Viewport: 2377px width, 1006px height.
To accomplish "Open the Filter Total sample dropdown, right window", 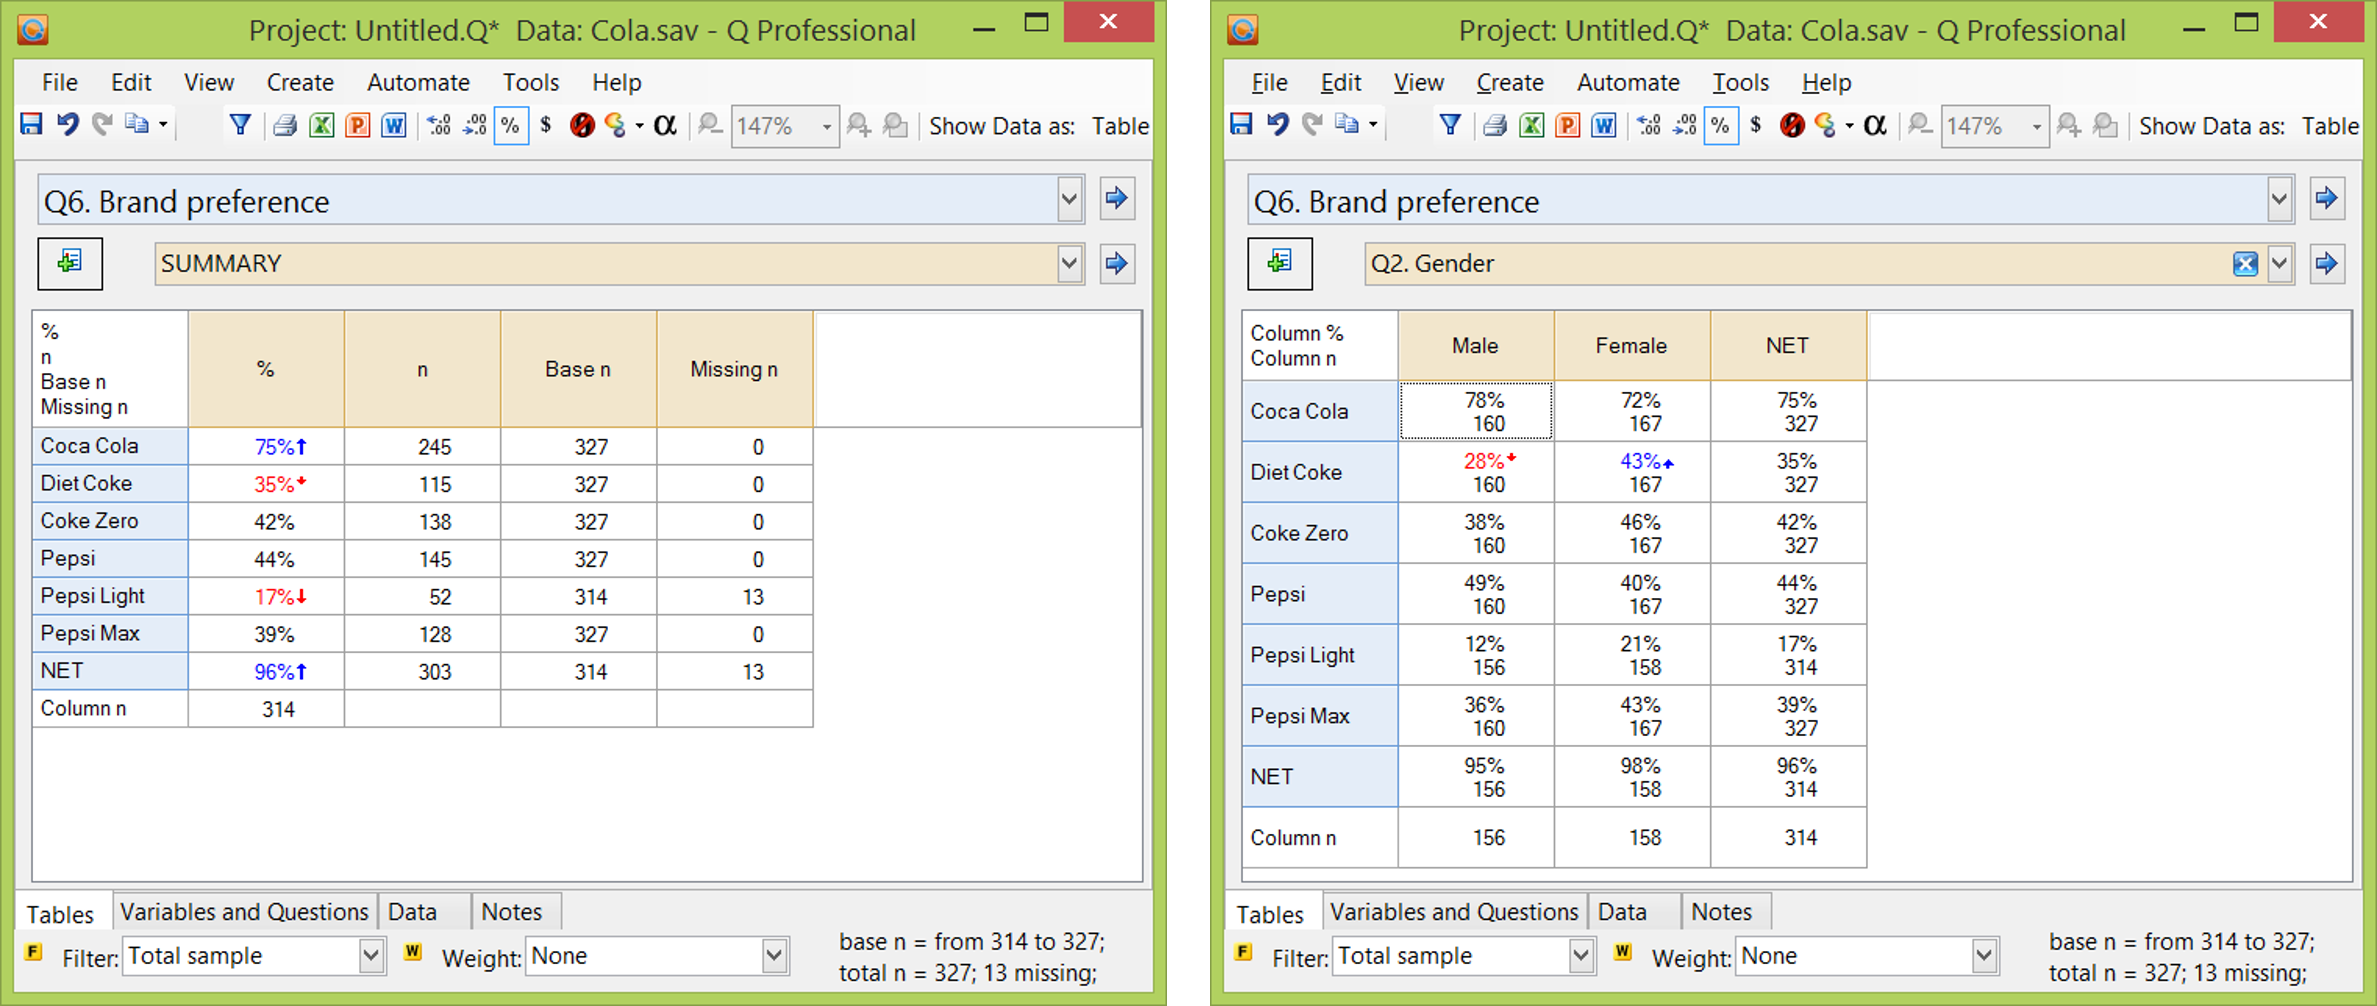I will coord(1581,956).
